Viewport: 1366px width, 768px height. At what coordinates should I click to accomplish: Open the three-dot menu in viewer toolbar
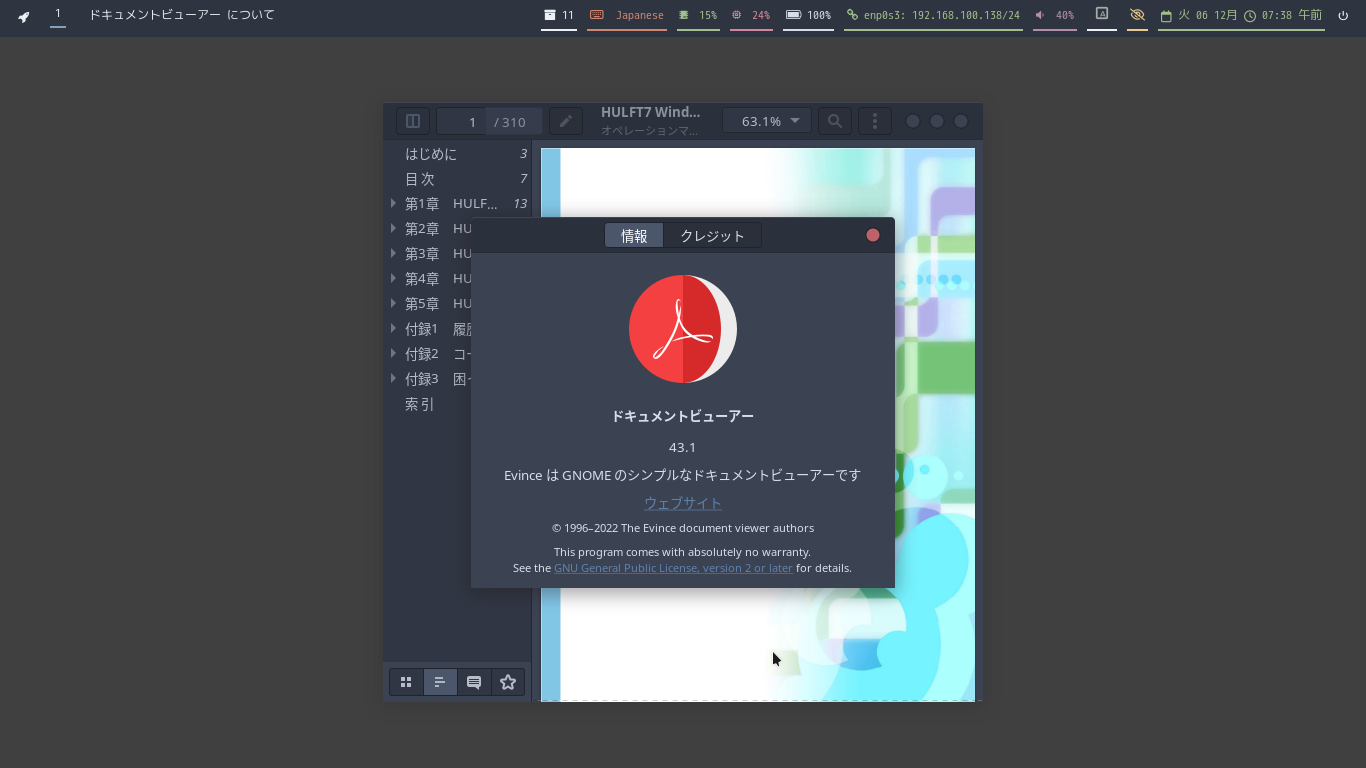click(x=875, y=121)
